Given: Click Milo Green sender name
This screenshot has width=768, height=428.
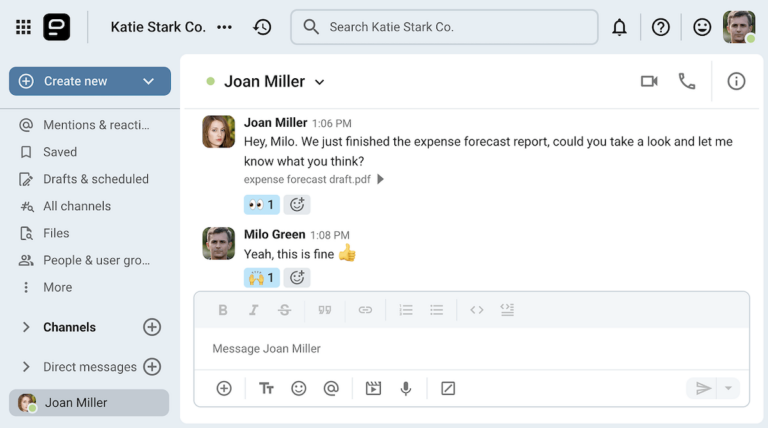Looking at the screenshot, I should click(x=274, y=235).
